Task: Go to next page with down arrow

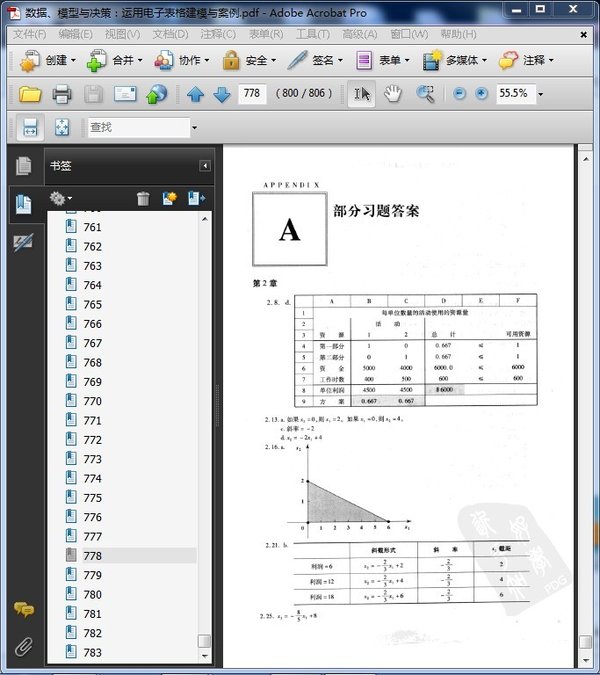Action: [221, 94]
